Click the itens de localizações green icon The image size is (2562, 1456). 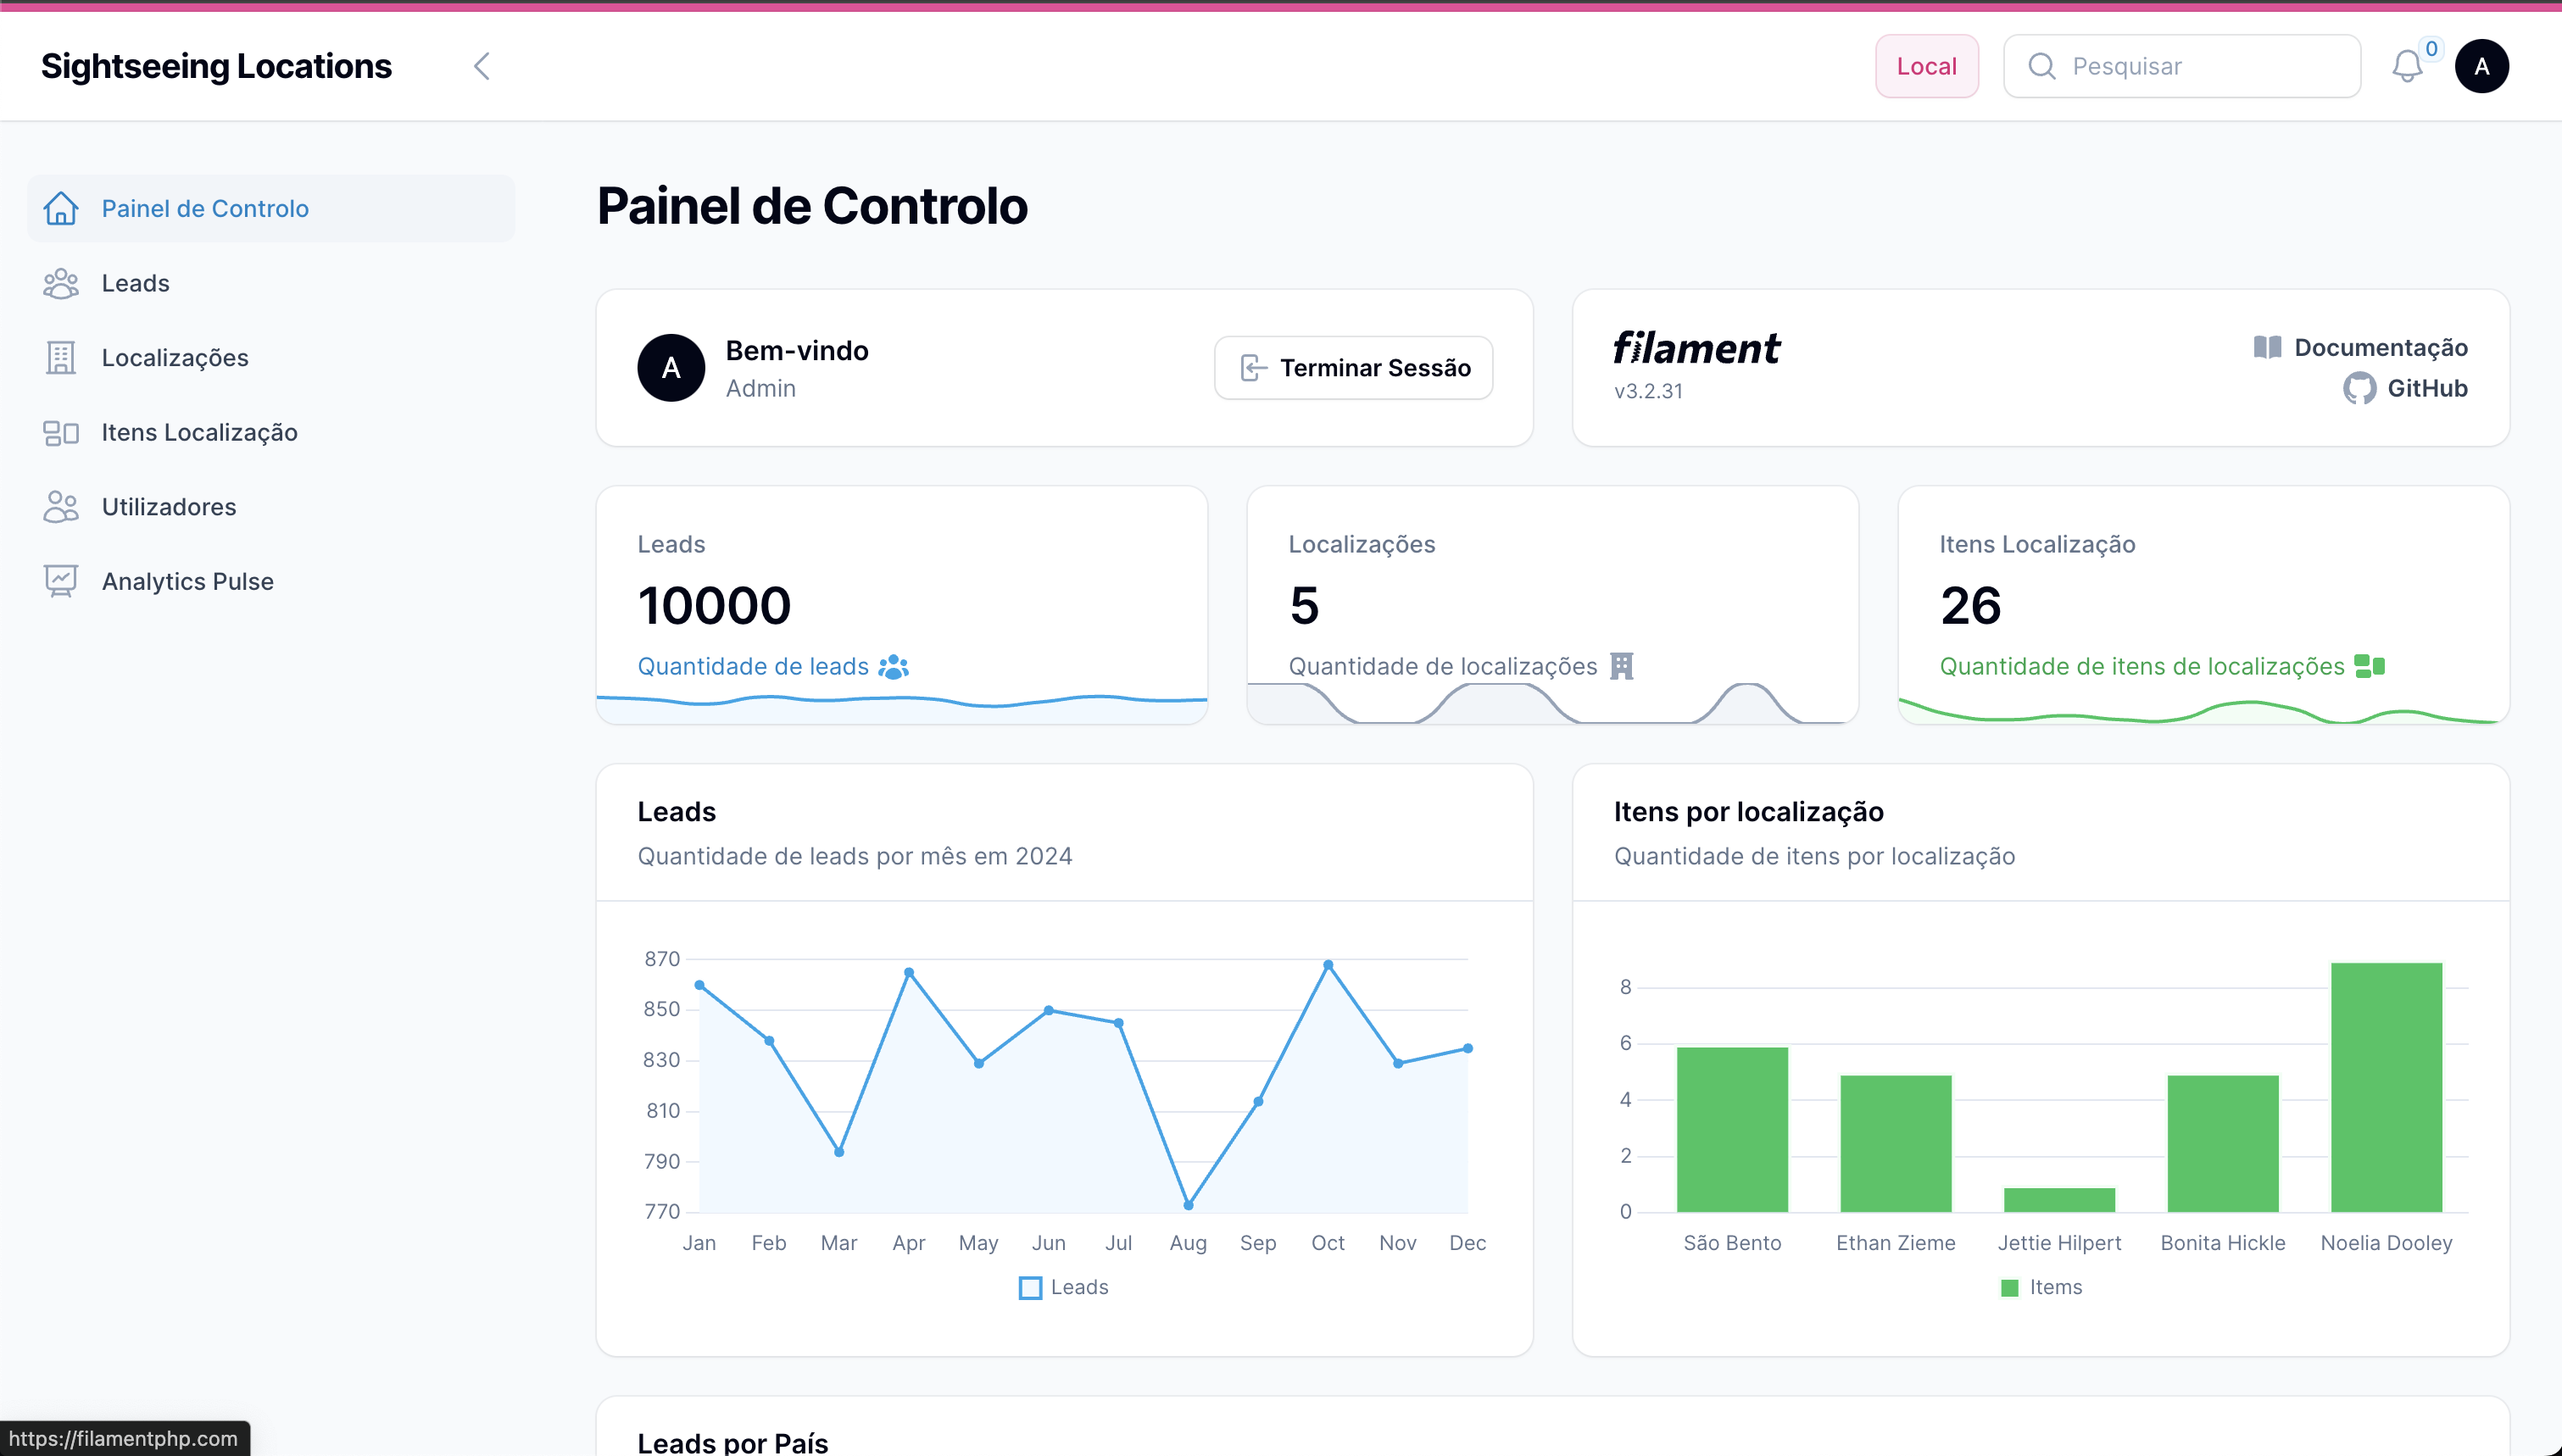pos(2369,666)
